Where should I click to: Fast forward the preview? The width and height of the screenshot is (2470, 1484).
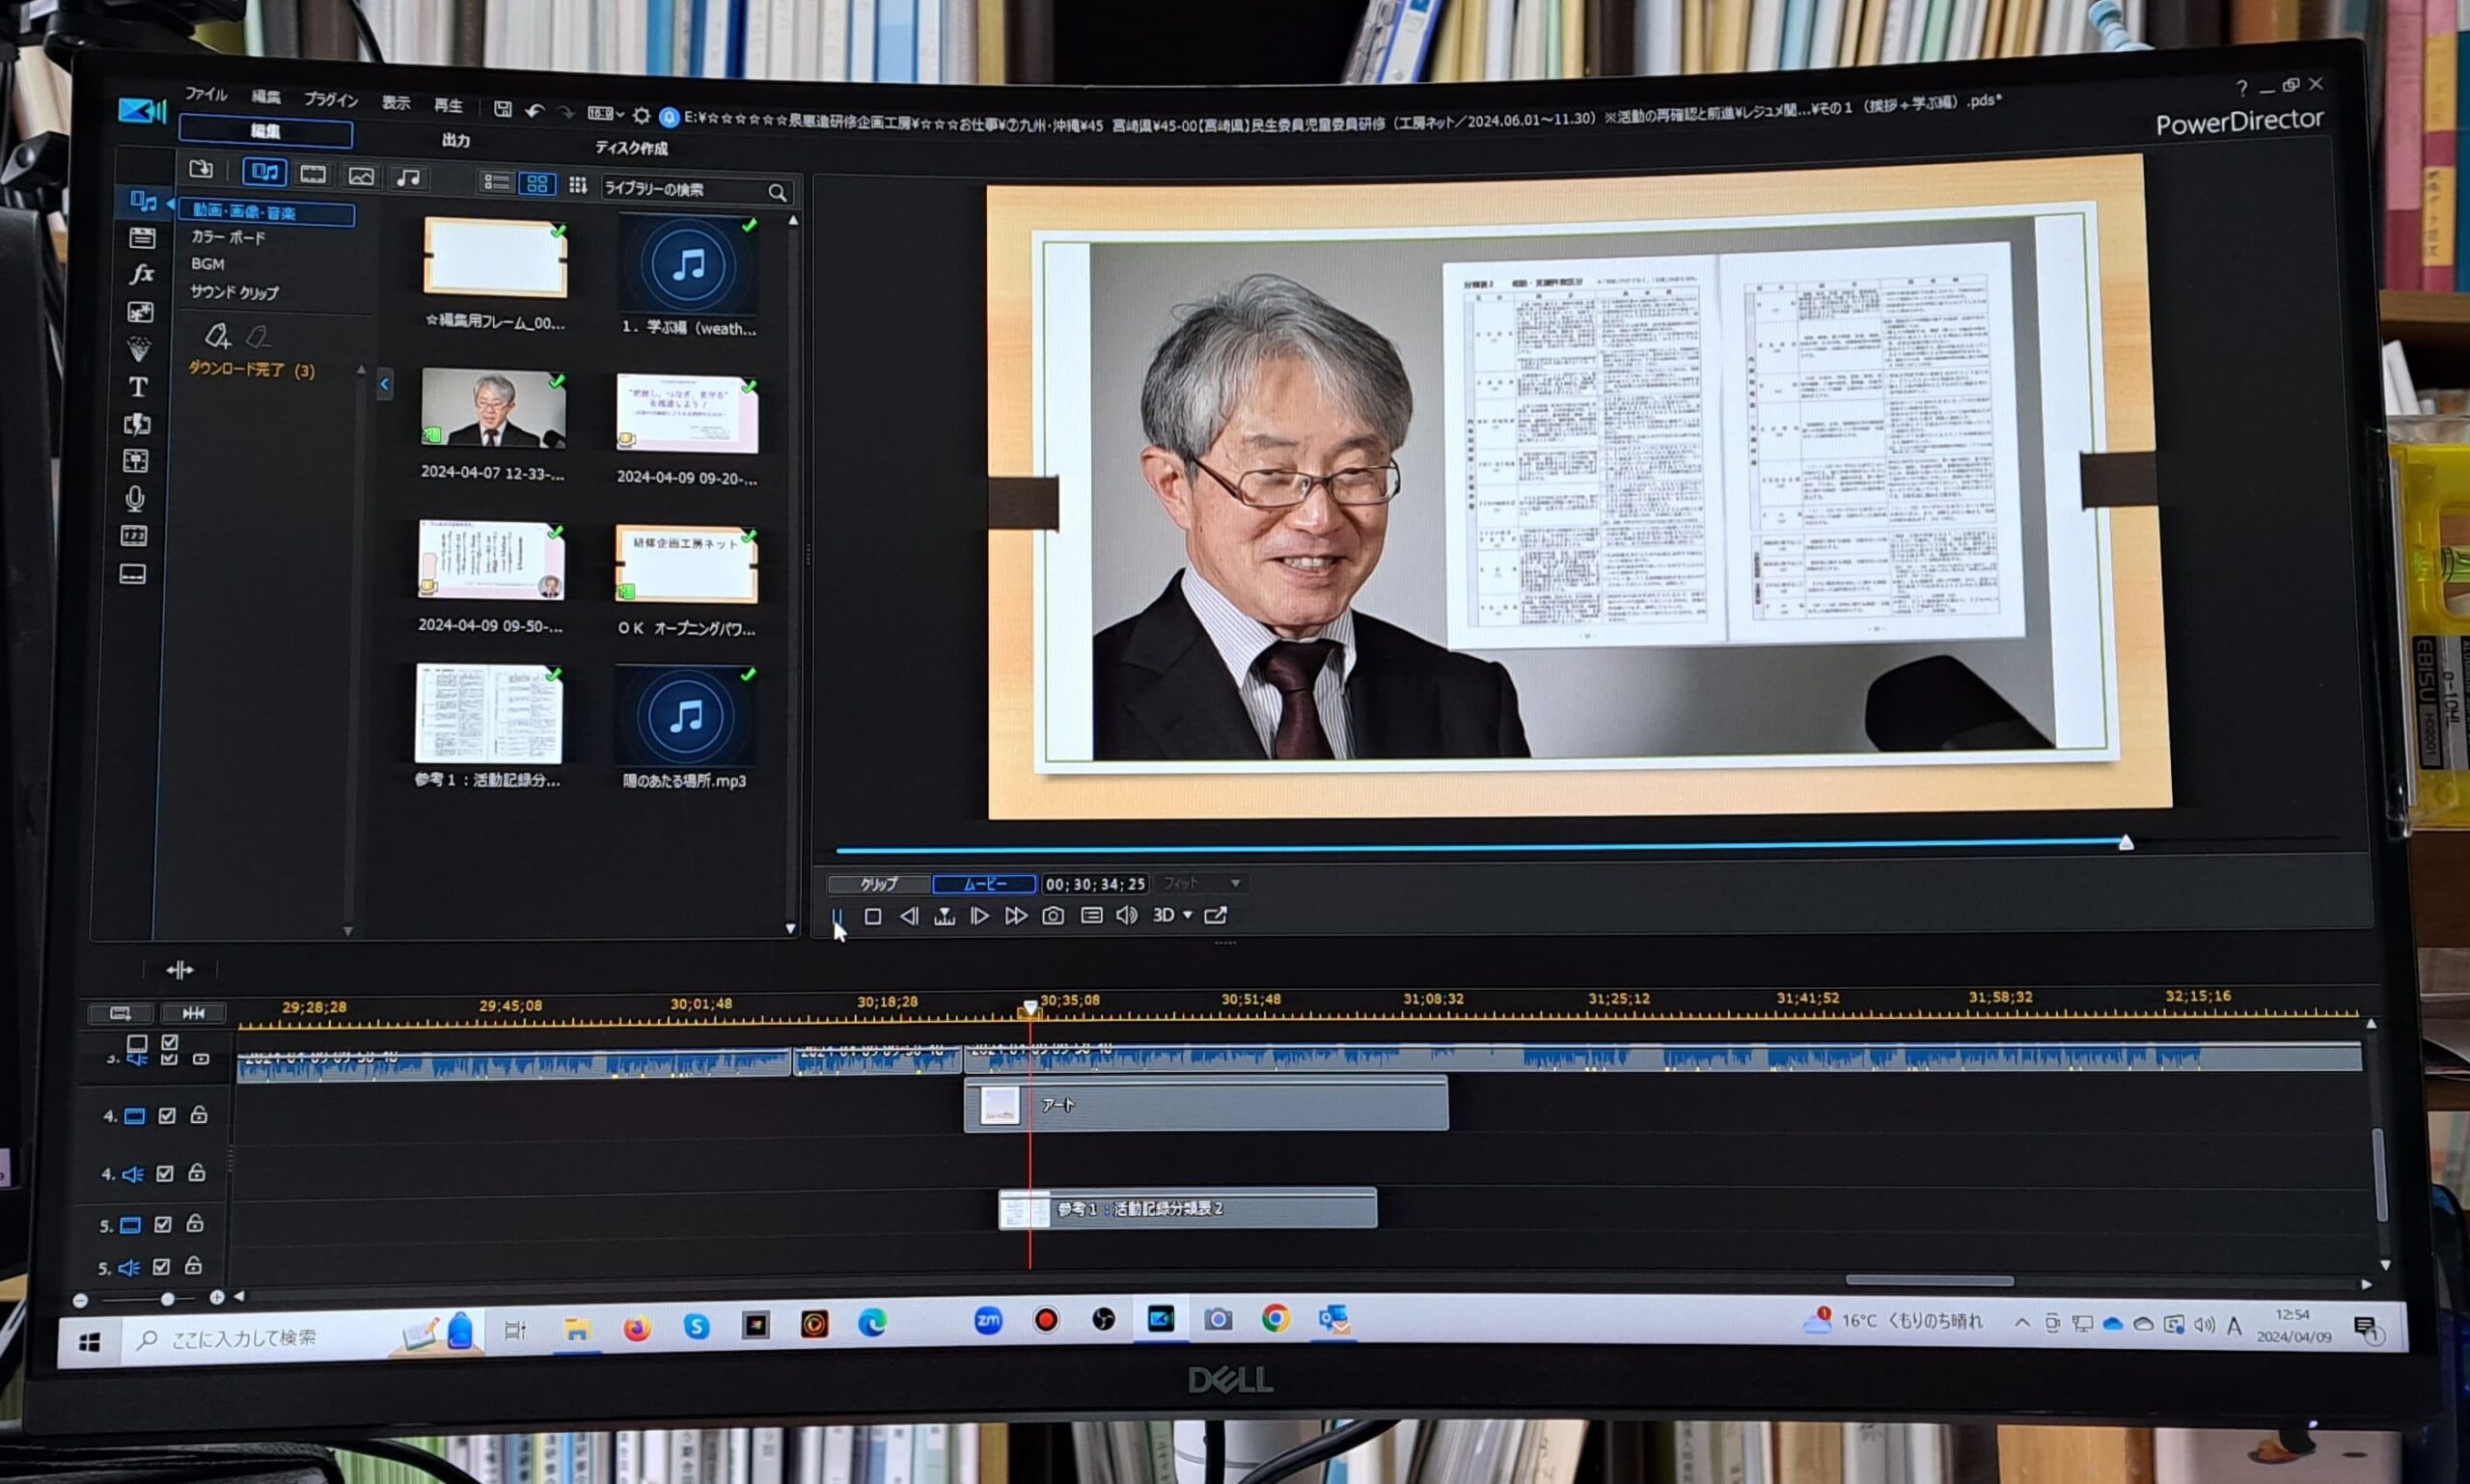pos(1016,916)
